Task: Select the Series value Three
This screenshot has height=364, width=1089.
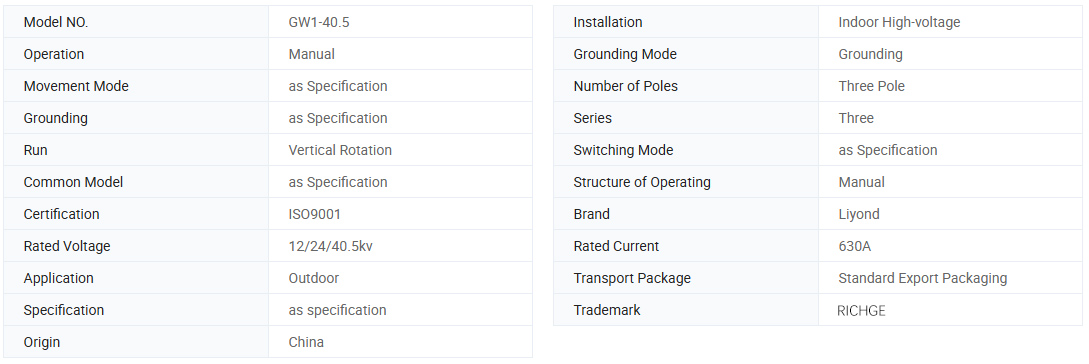Action: [856, 118]
